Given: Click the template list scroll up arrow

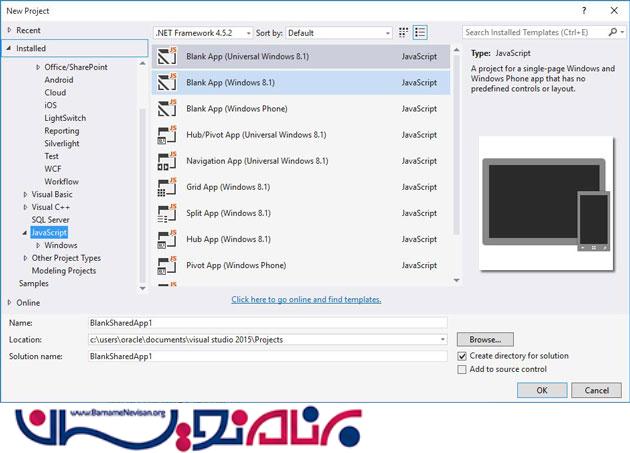Looking at the screenshot, I should (x=456, y=50).
